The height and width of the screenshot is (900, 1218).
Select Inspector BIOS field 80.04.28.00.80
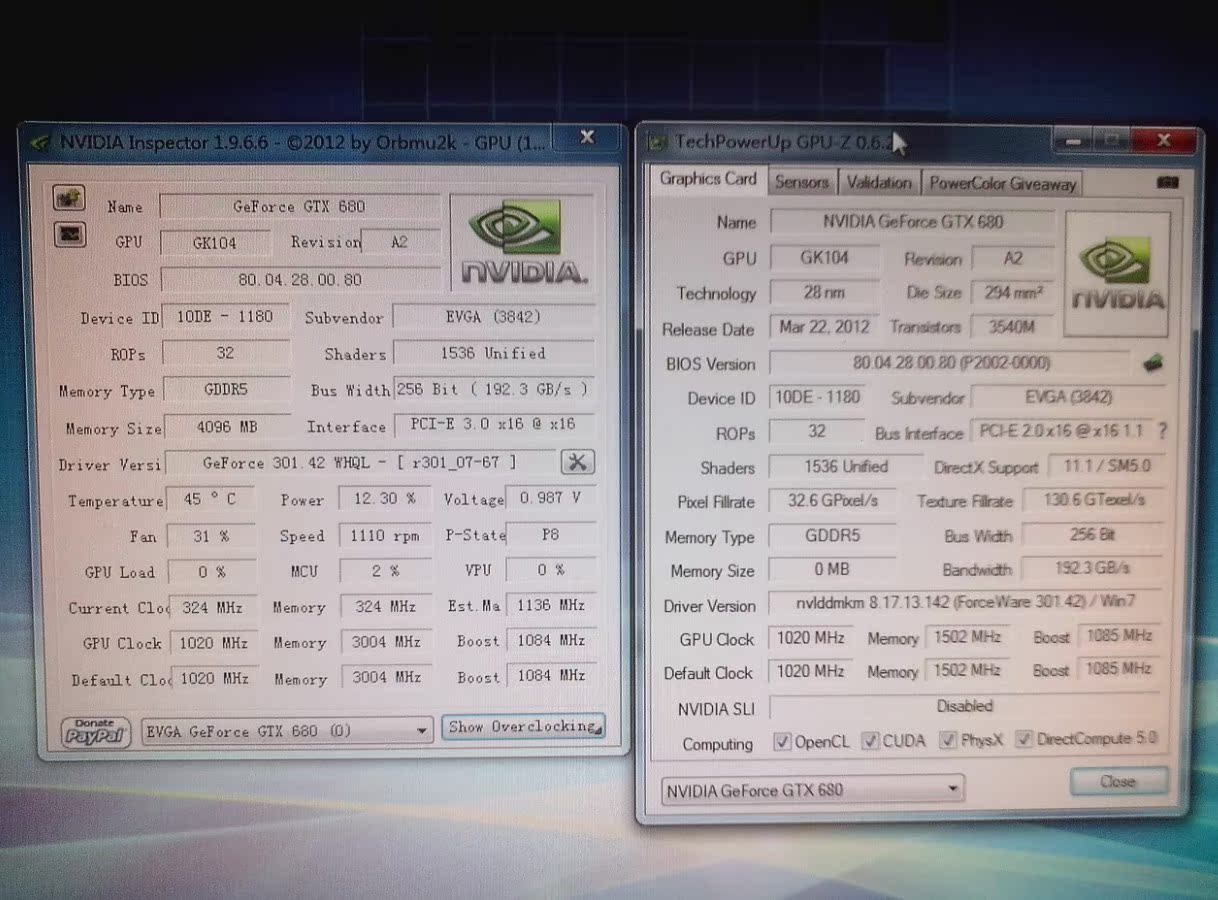tap(300, 280)
